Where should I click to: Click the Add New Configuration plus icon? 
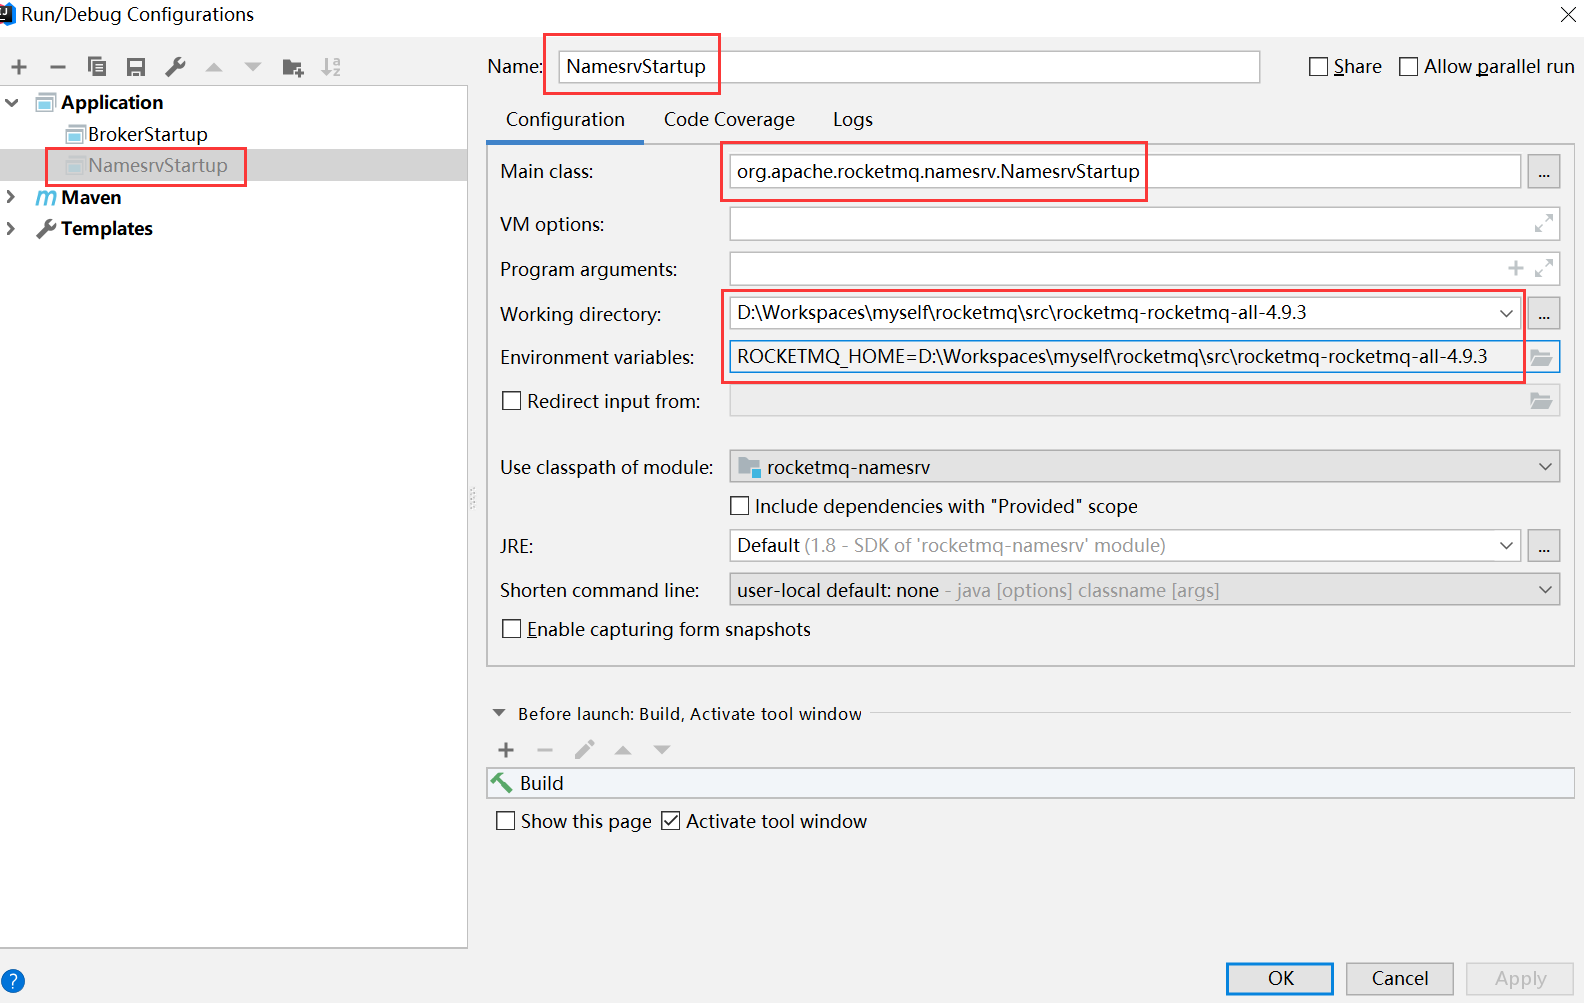(x=19, y=67)
